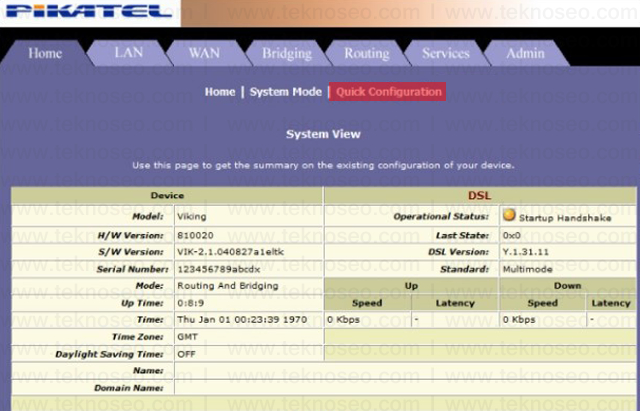The image size is (640, 411).
Task: Click the up time value 0:8:9
Action: pyautogui.click(x=190, y=303)
